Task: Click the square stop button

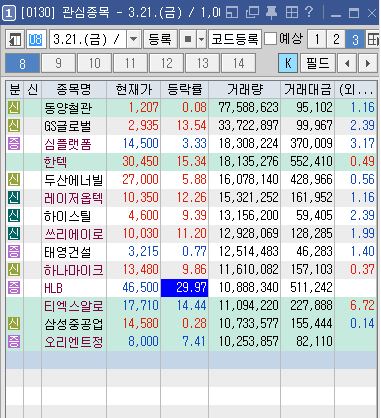Action: [x=188, y=39]
